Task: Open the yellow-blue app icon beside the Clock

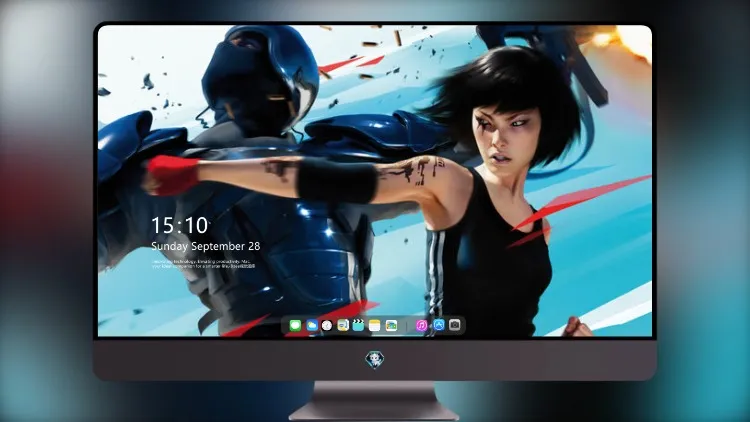Action: 343,325
